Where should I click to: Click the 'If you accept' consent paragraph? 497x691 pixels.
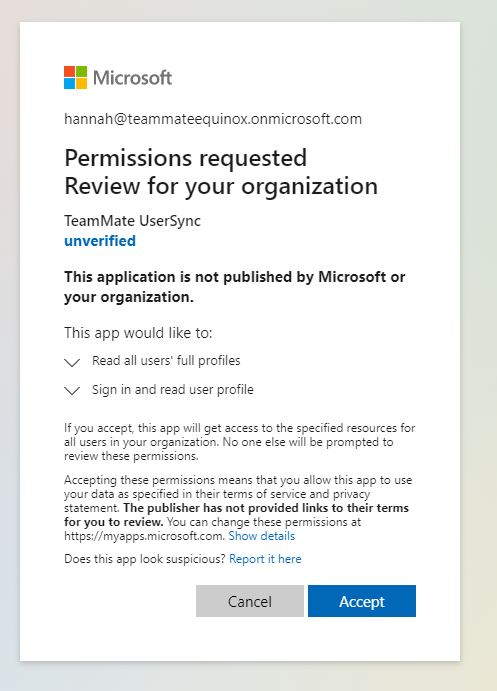240,442
